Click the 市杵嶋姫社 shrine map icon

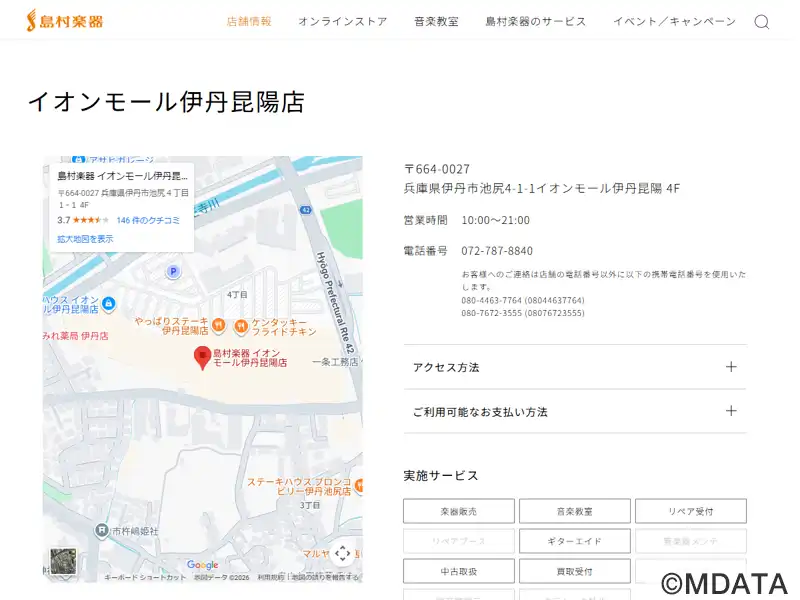click(102, 531)
